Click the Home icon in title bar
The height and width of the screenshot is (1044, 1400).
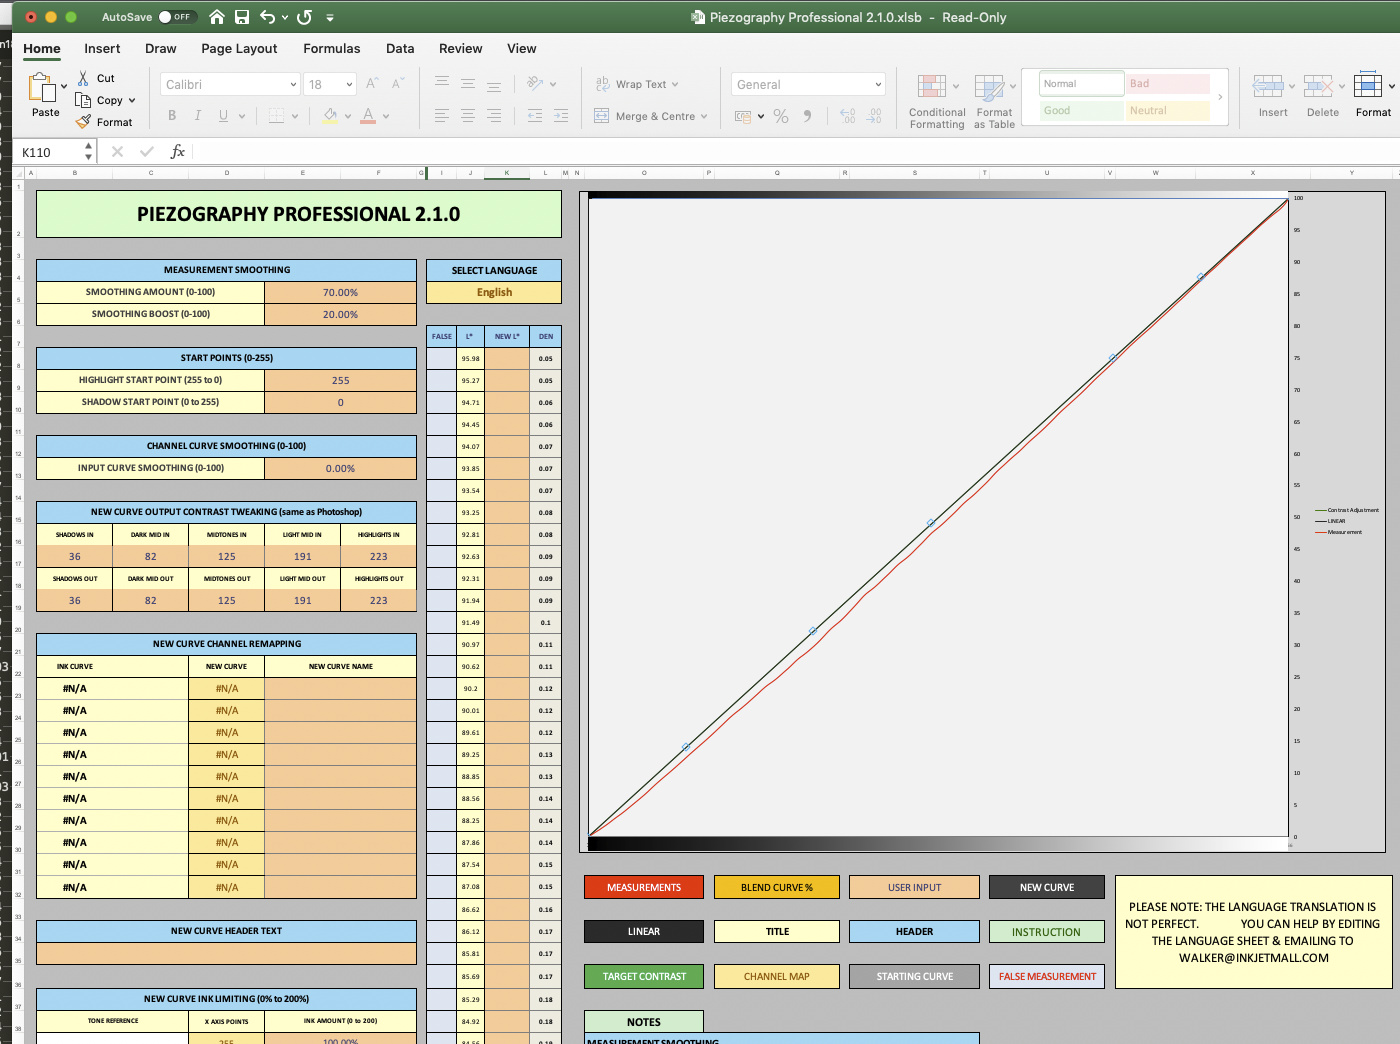tap(216, 17)
